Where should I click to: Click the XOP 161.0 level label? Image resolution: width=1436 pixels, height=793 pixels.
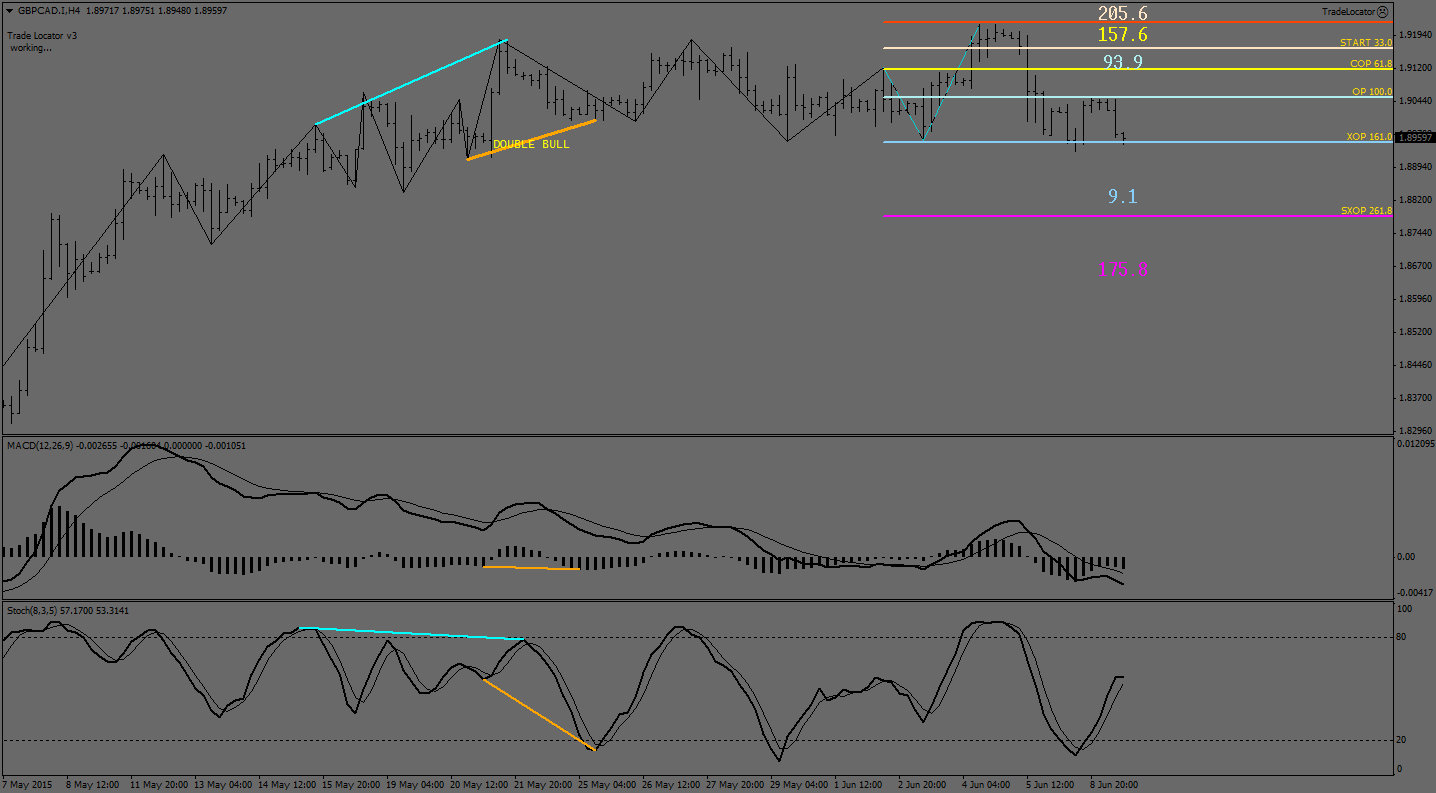click(1369, 137)
